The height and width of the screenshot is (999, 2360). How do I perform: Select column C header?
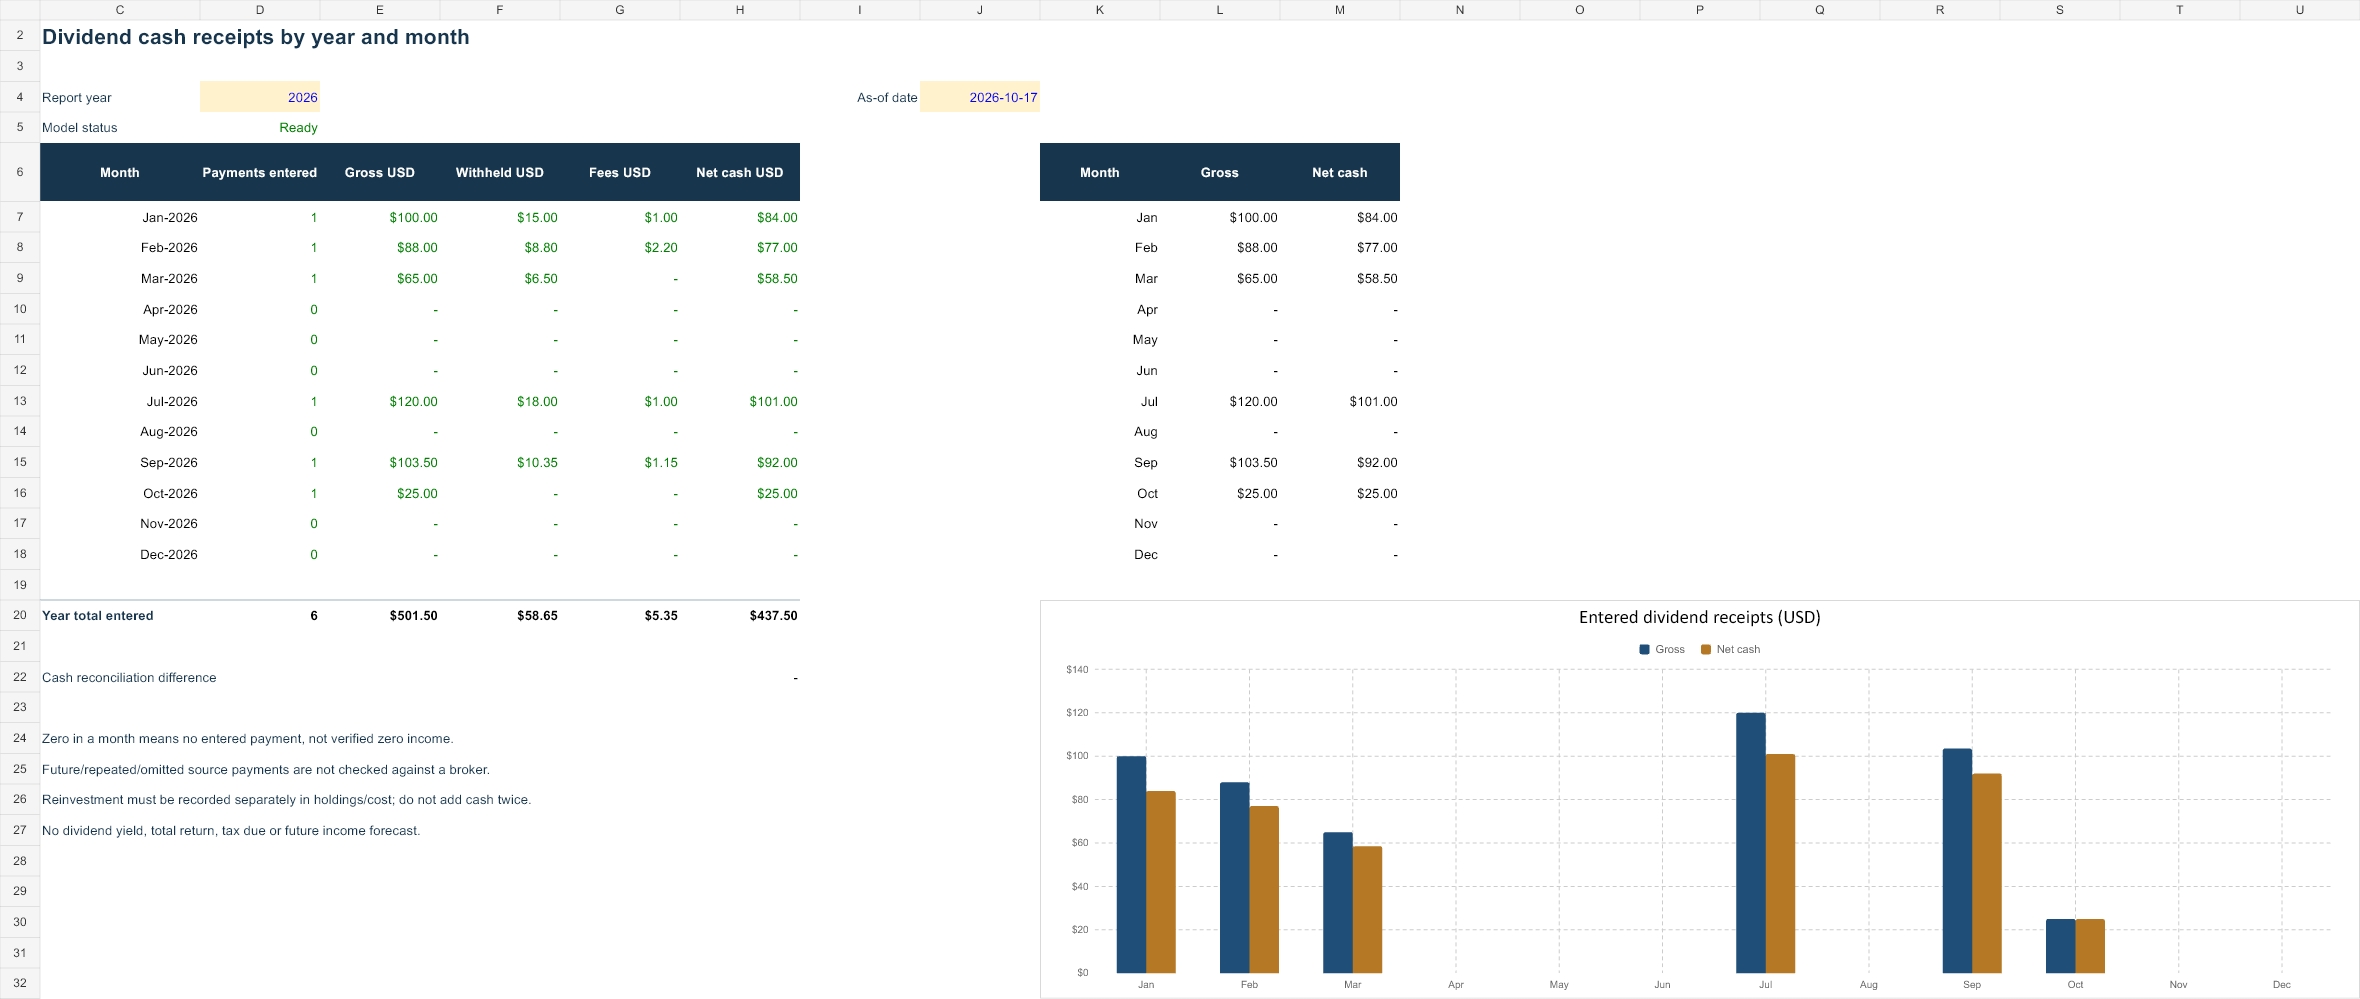click(x=120, y=10)
